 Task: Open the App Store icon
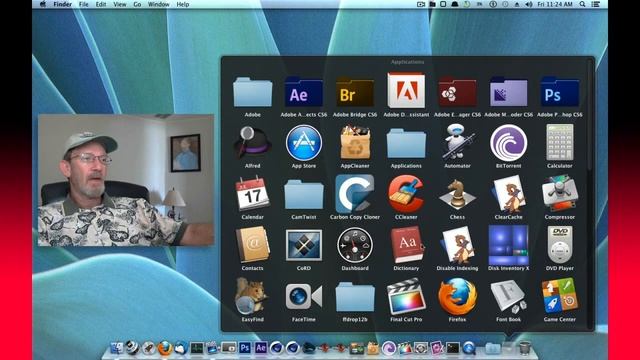pyautogui.click(x=304, y=143)
